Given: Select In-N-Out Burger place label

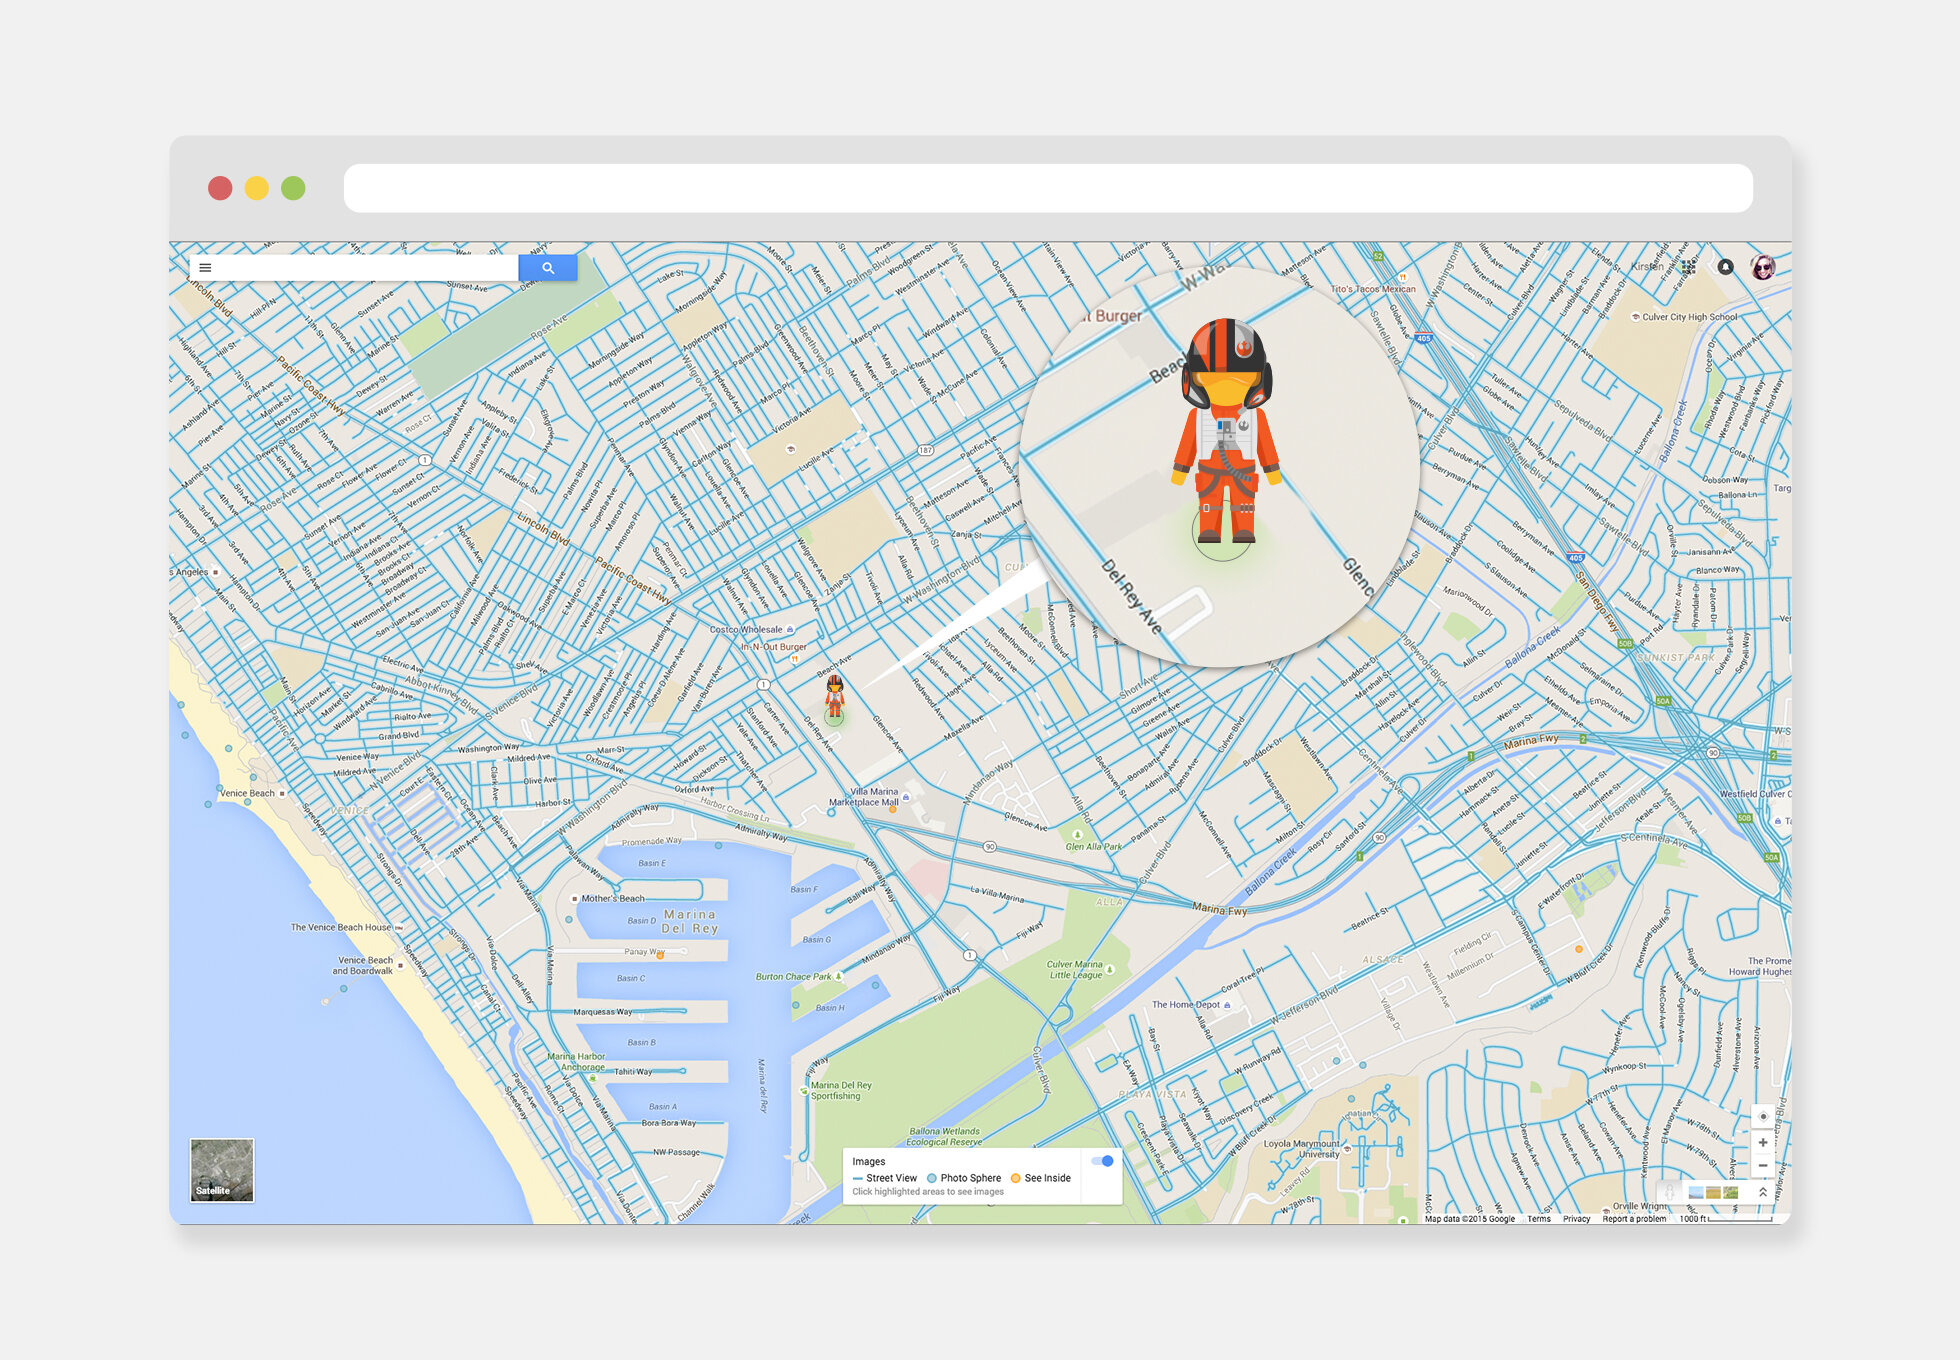Looking at the screenshot, I should (773, 647).
